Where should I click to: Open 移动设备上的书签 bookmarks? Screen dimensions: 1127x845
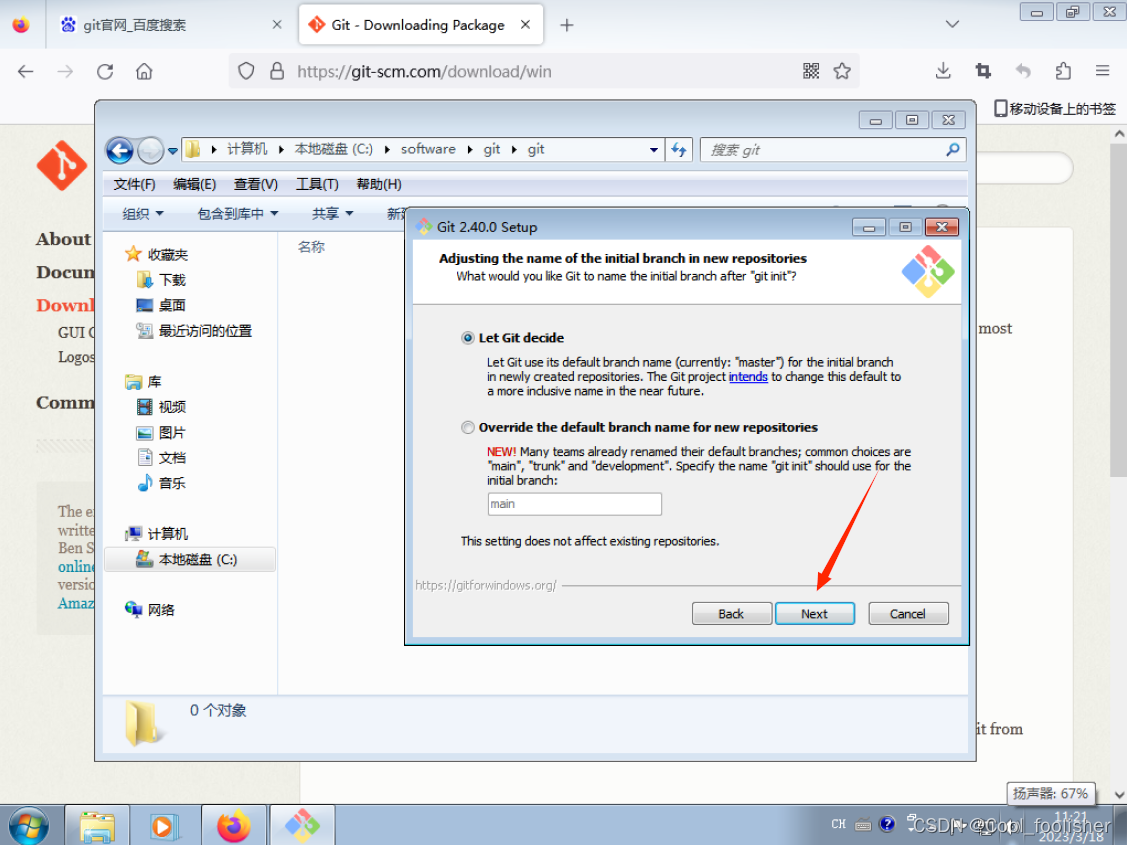point(1054,108)
